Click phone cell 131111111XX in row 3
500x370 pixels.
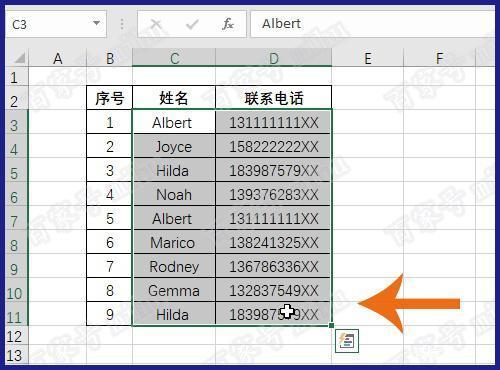(274, 122)
